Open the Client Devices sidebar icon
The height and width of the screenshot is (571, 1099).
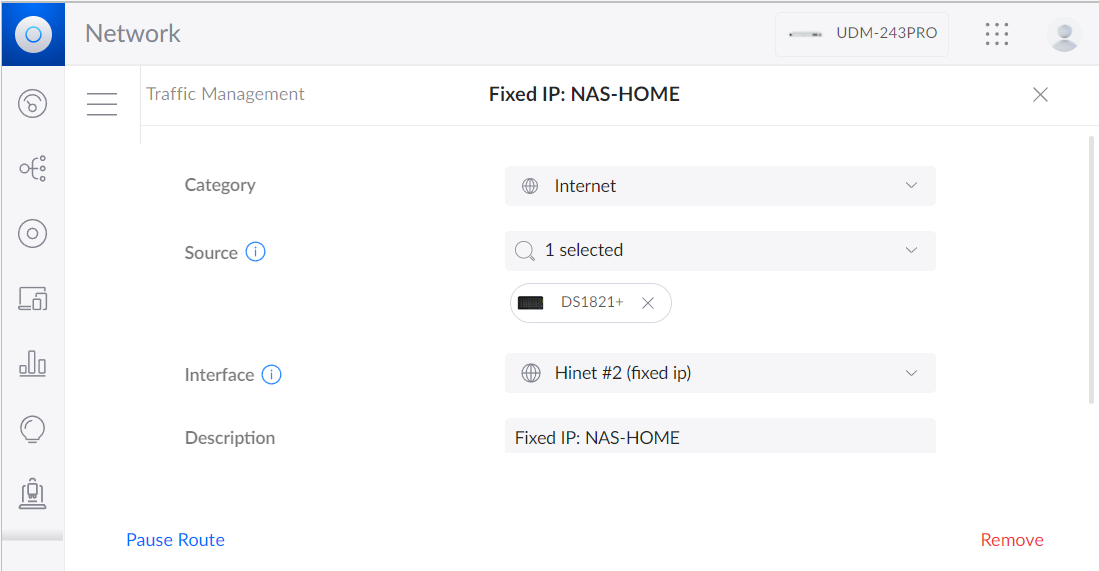tap(33, 298)
